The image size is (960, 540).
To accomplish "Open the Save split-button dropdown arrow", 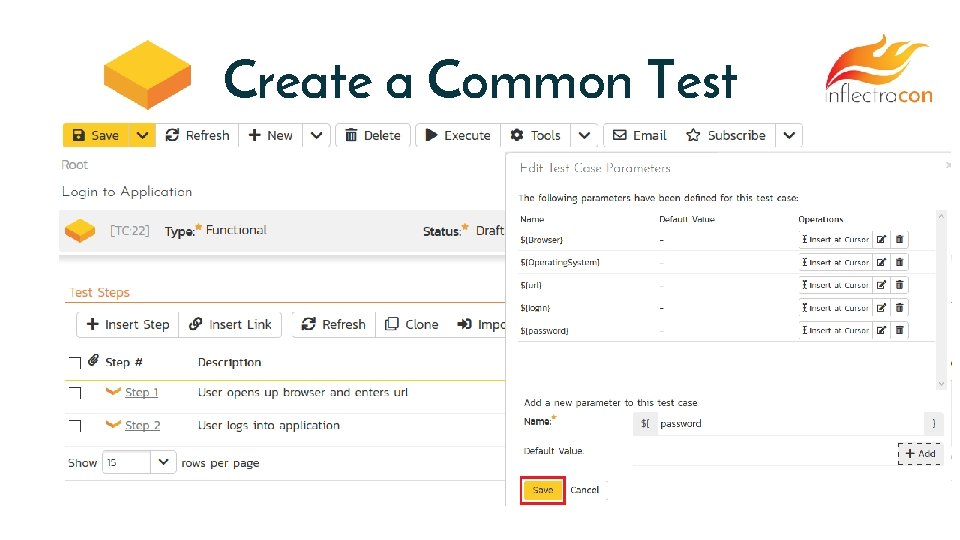I will click(x=142, y=136).
